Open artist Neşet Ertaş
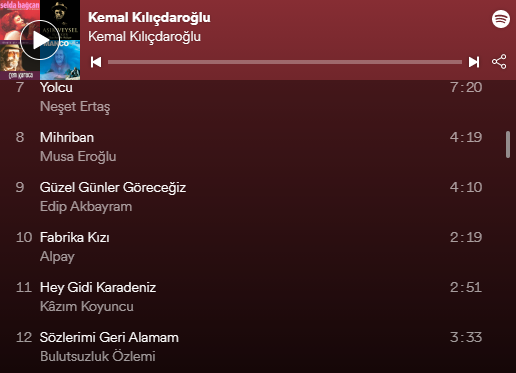Screen dimensions: 516x373 pyautogui.click(x=75, y=107)
